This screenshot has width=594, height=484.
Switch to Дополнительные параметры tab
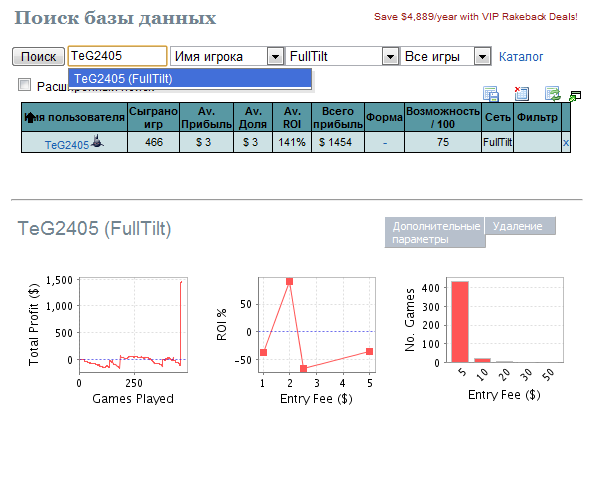click(435, 233)
